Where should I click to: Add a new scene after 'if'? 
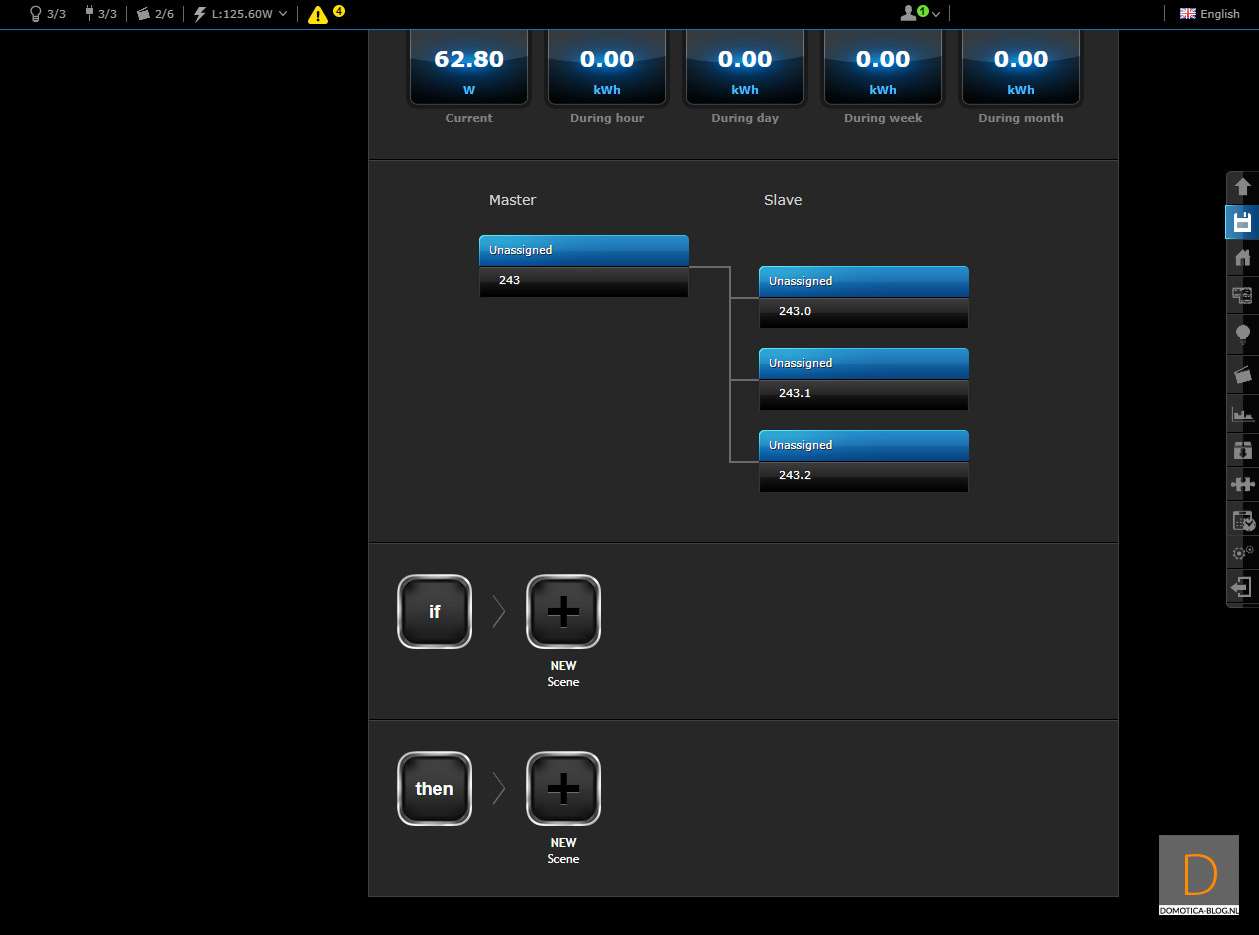[563, 612]
